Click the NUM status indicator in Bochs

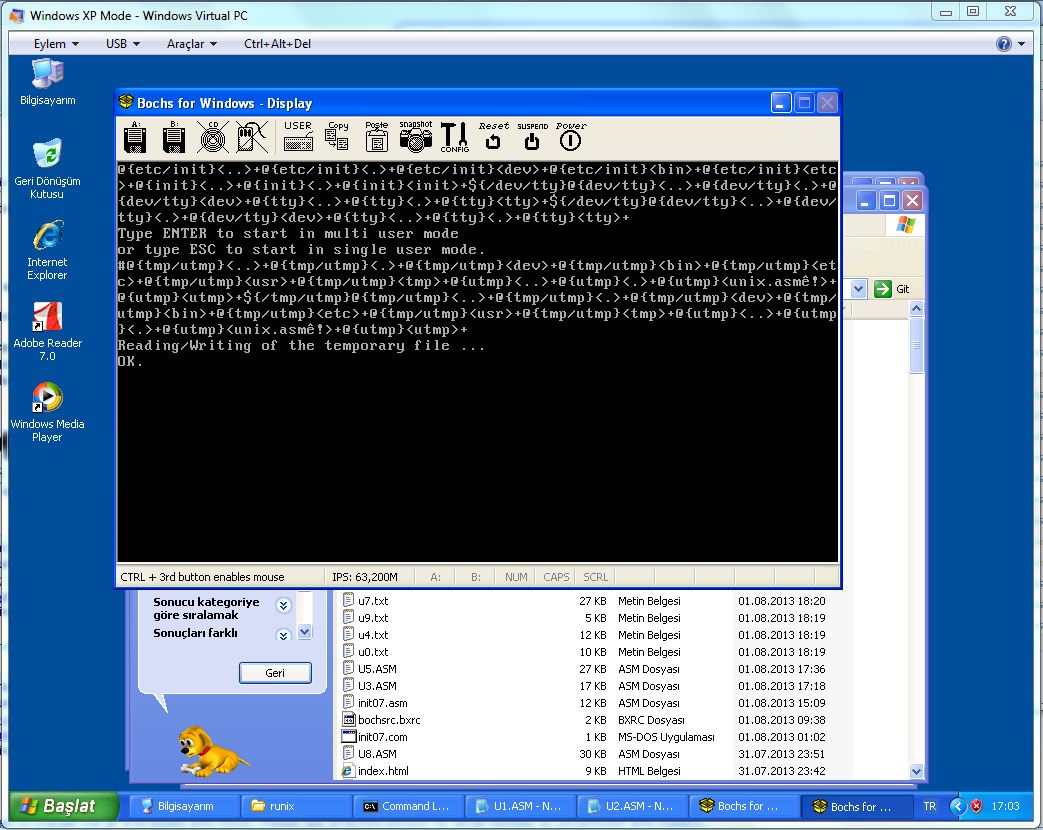click(516, 577)
